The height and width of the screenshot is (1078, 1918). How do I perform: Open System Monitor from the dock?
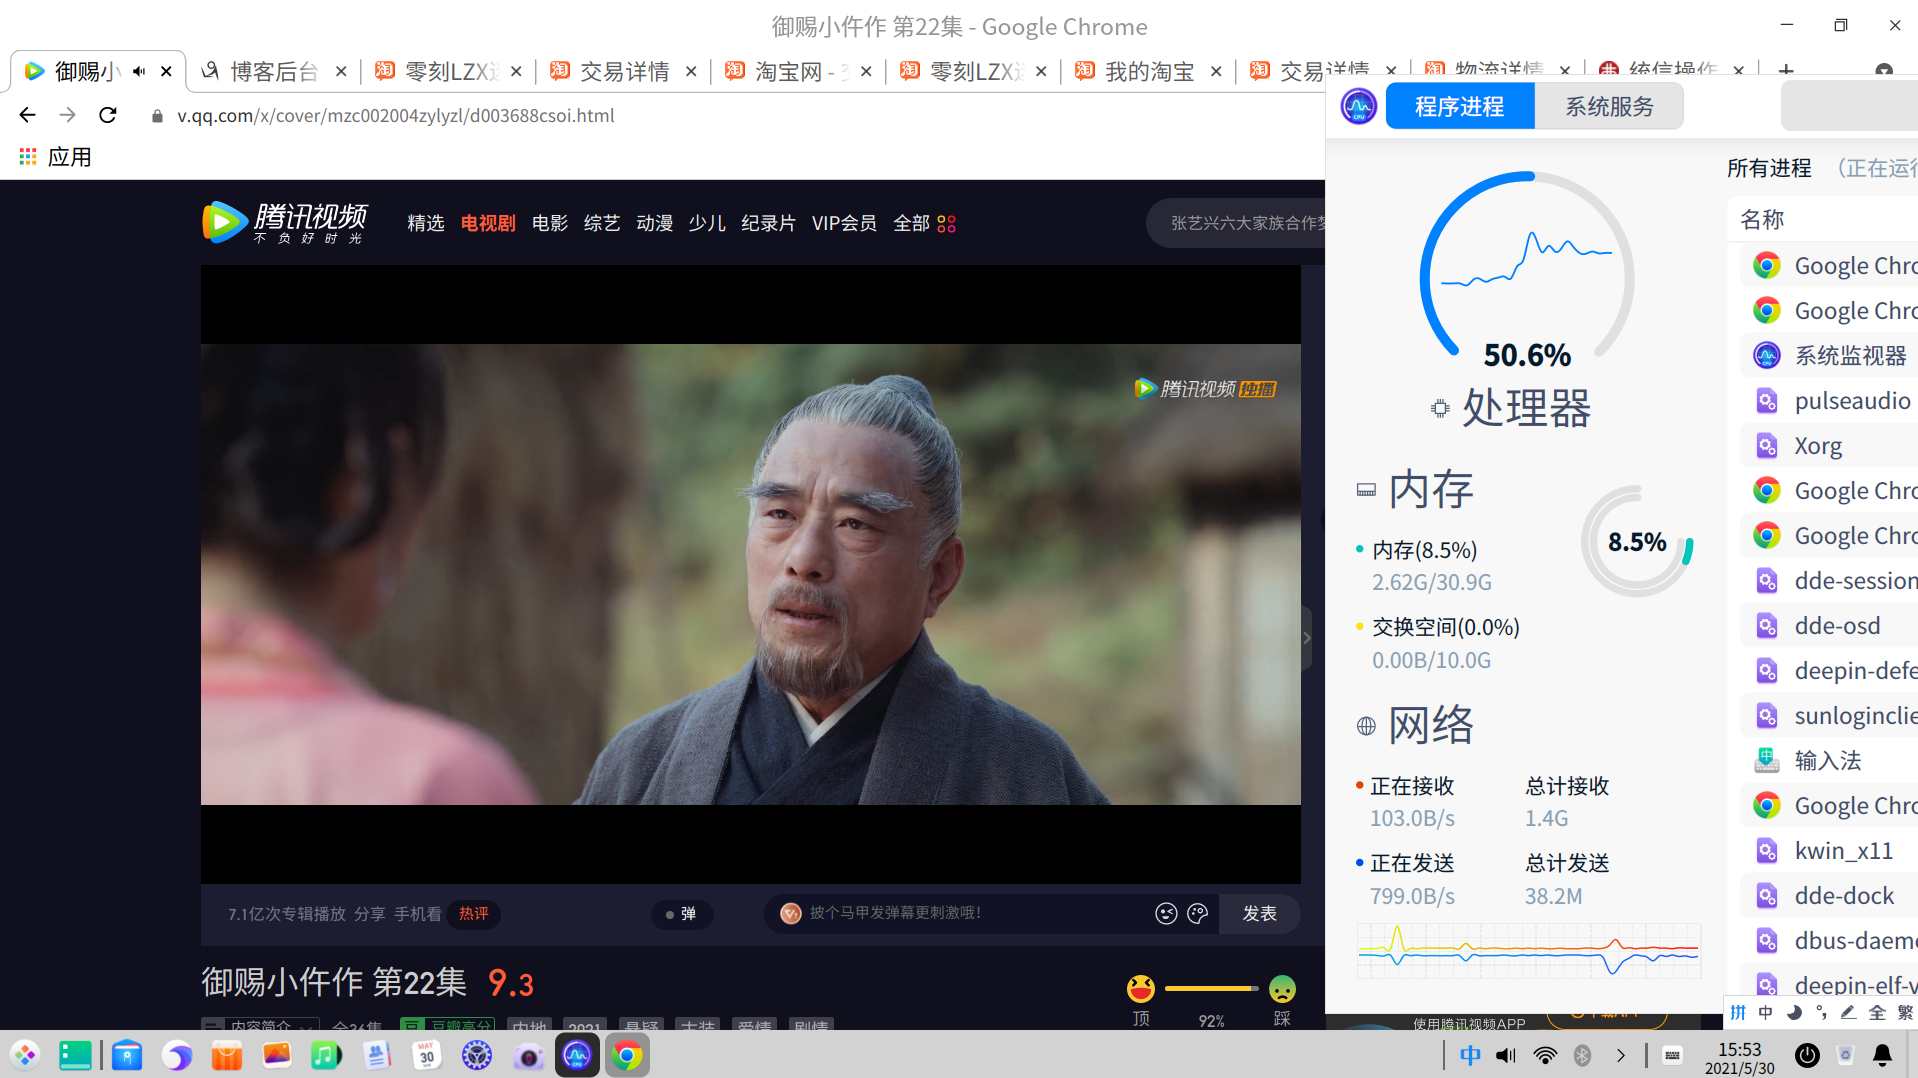point(577,1055)
